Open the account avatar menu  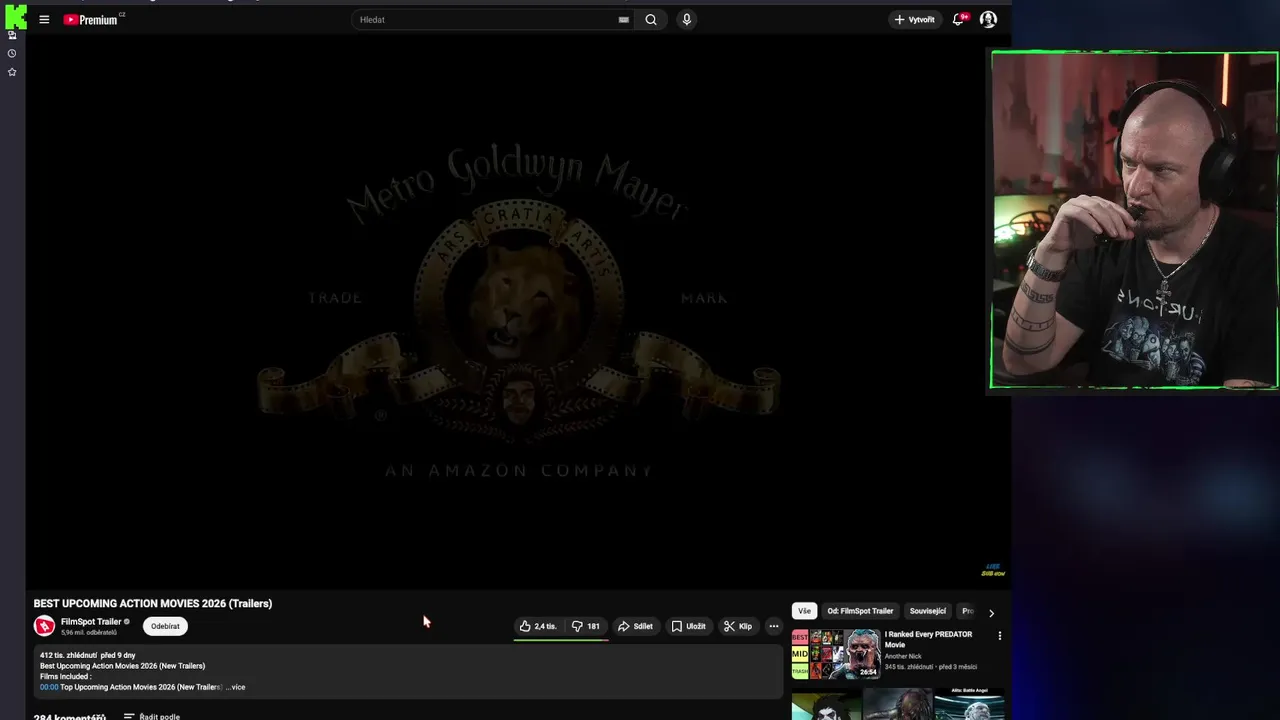point(988,19)
